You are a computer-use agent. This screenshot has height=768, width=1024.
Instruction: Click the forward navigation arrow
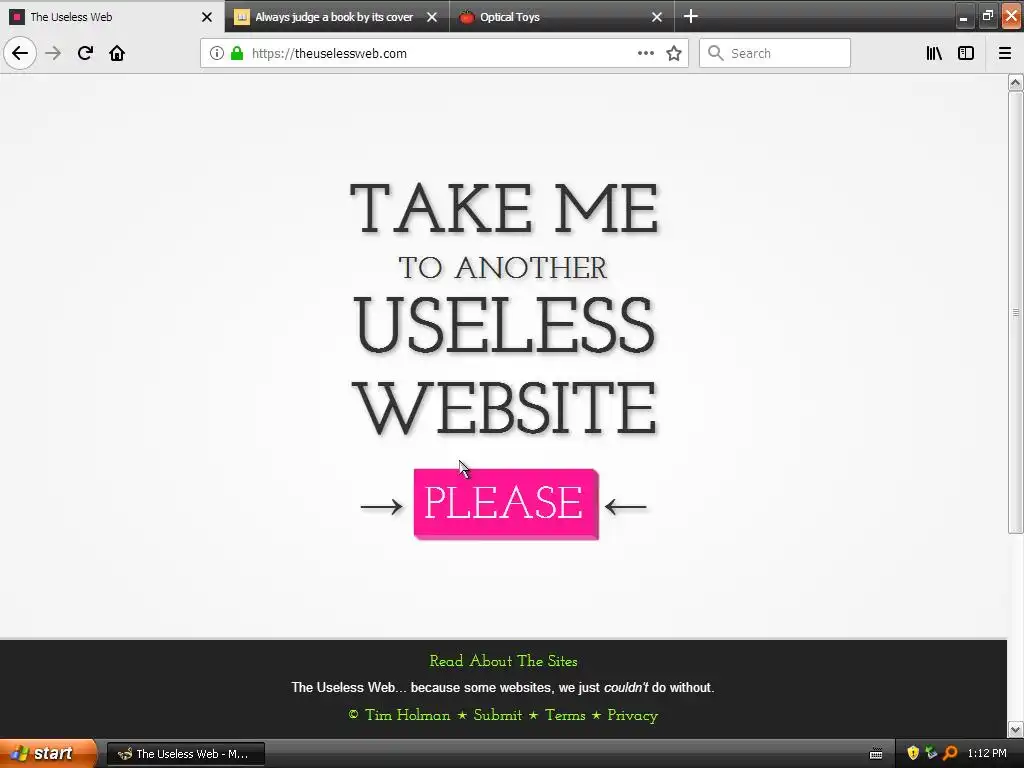tap(53, 53)
